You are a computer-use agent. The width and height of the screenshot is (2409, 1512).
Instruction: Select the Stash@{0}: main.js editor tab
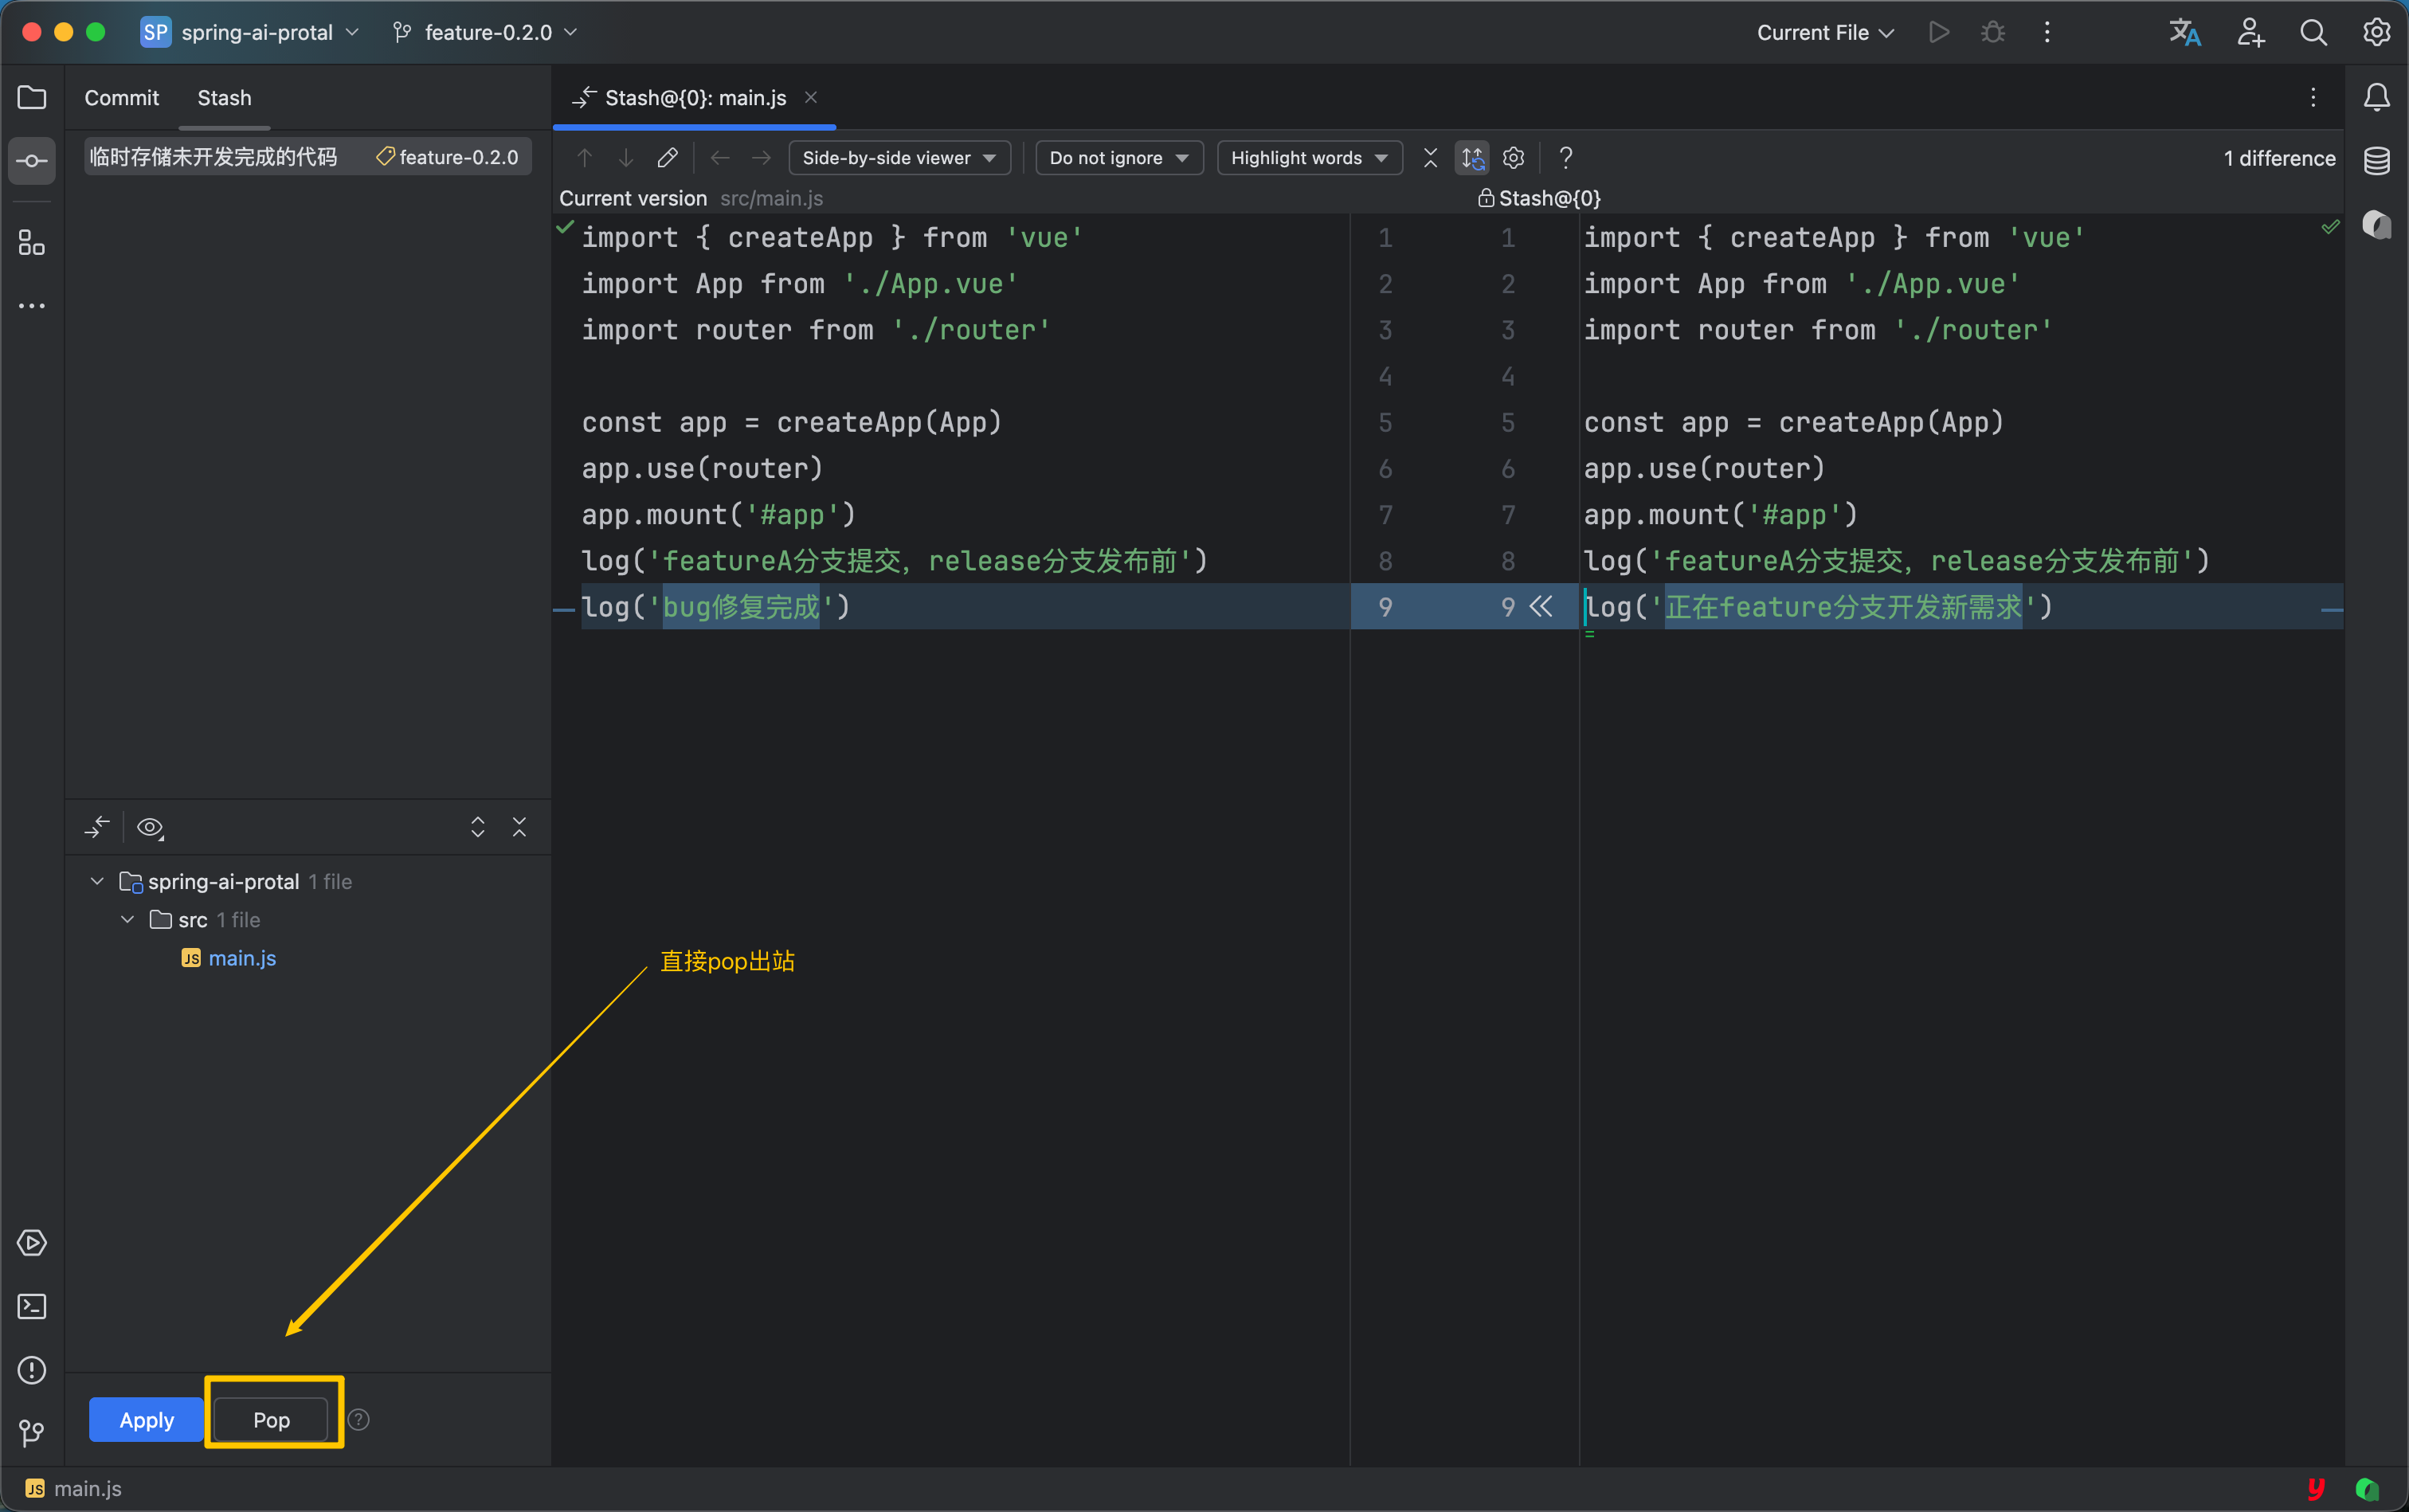(694, 98)
